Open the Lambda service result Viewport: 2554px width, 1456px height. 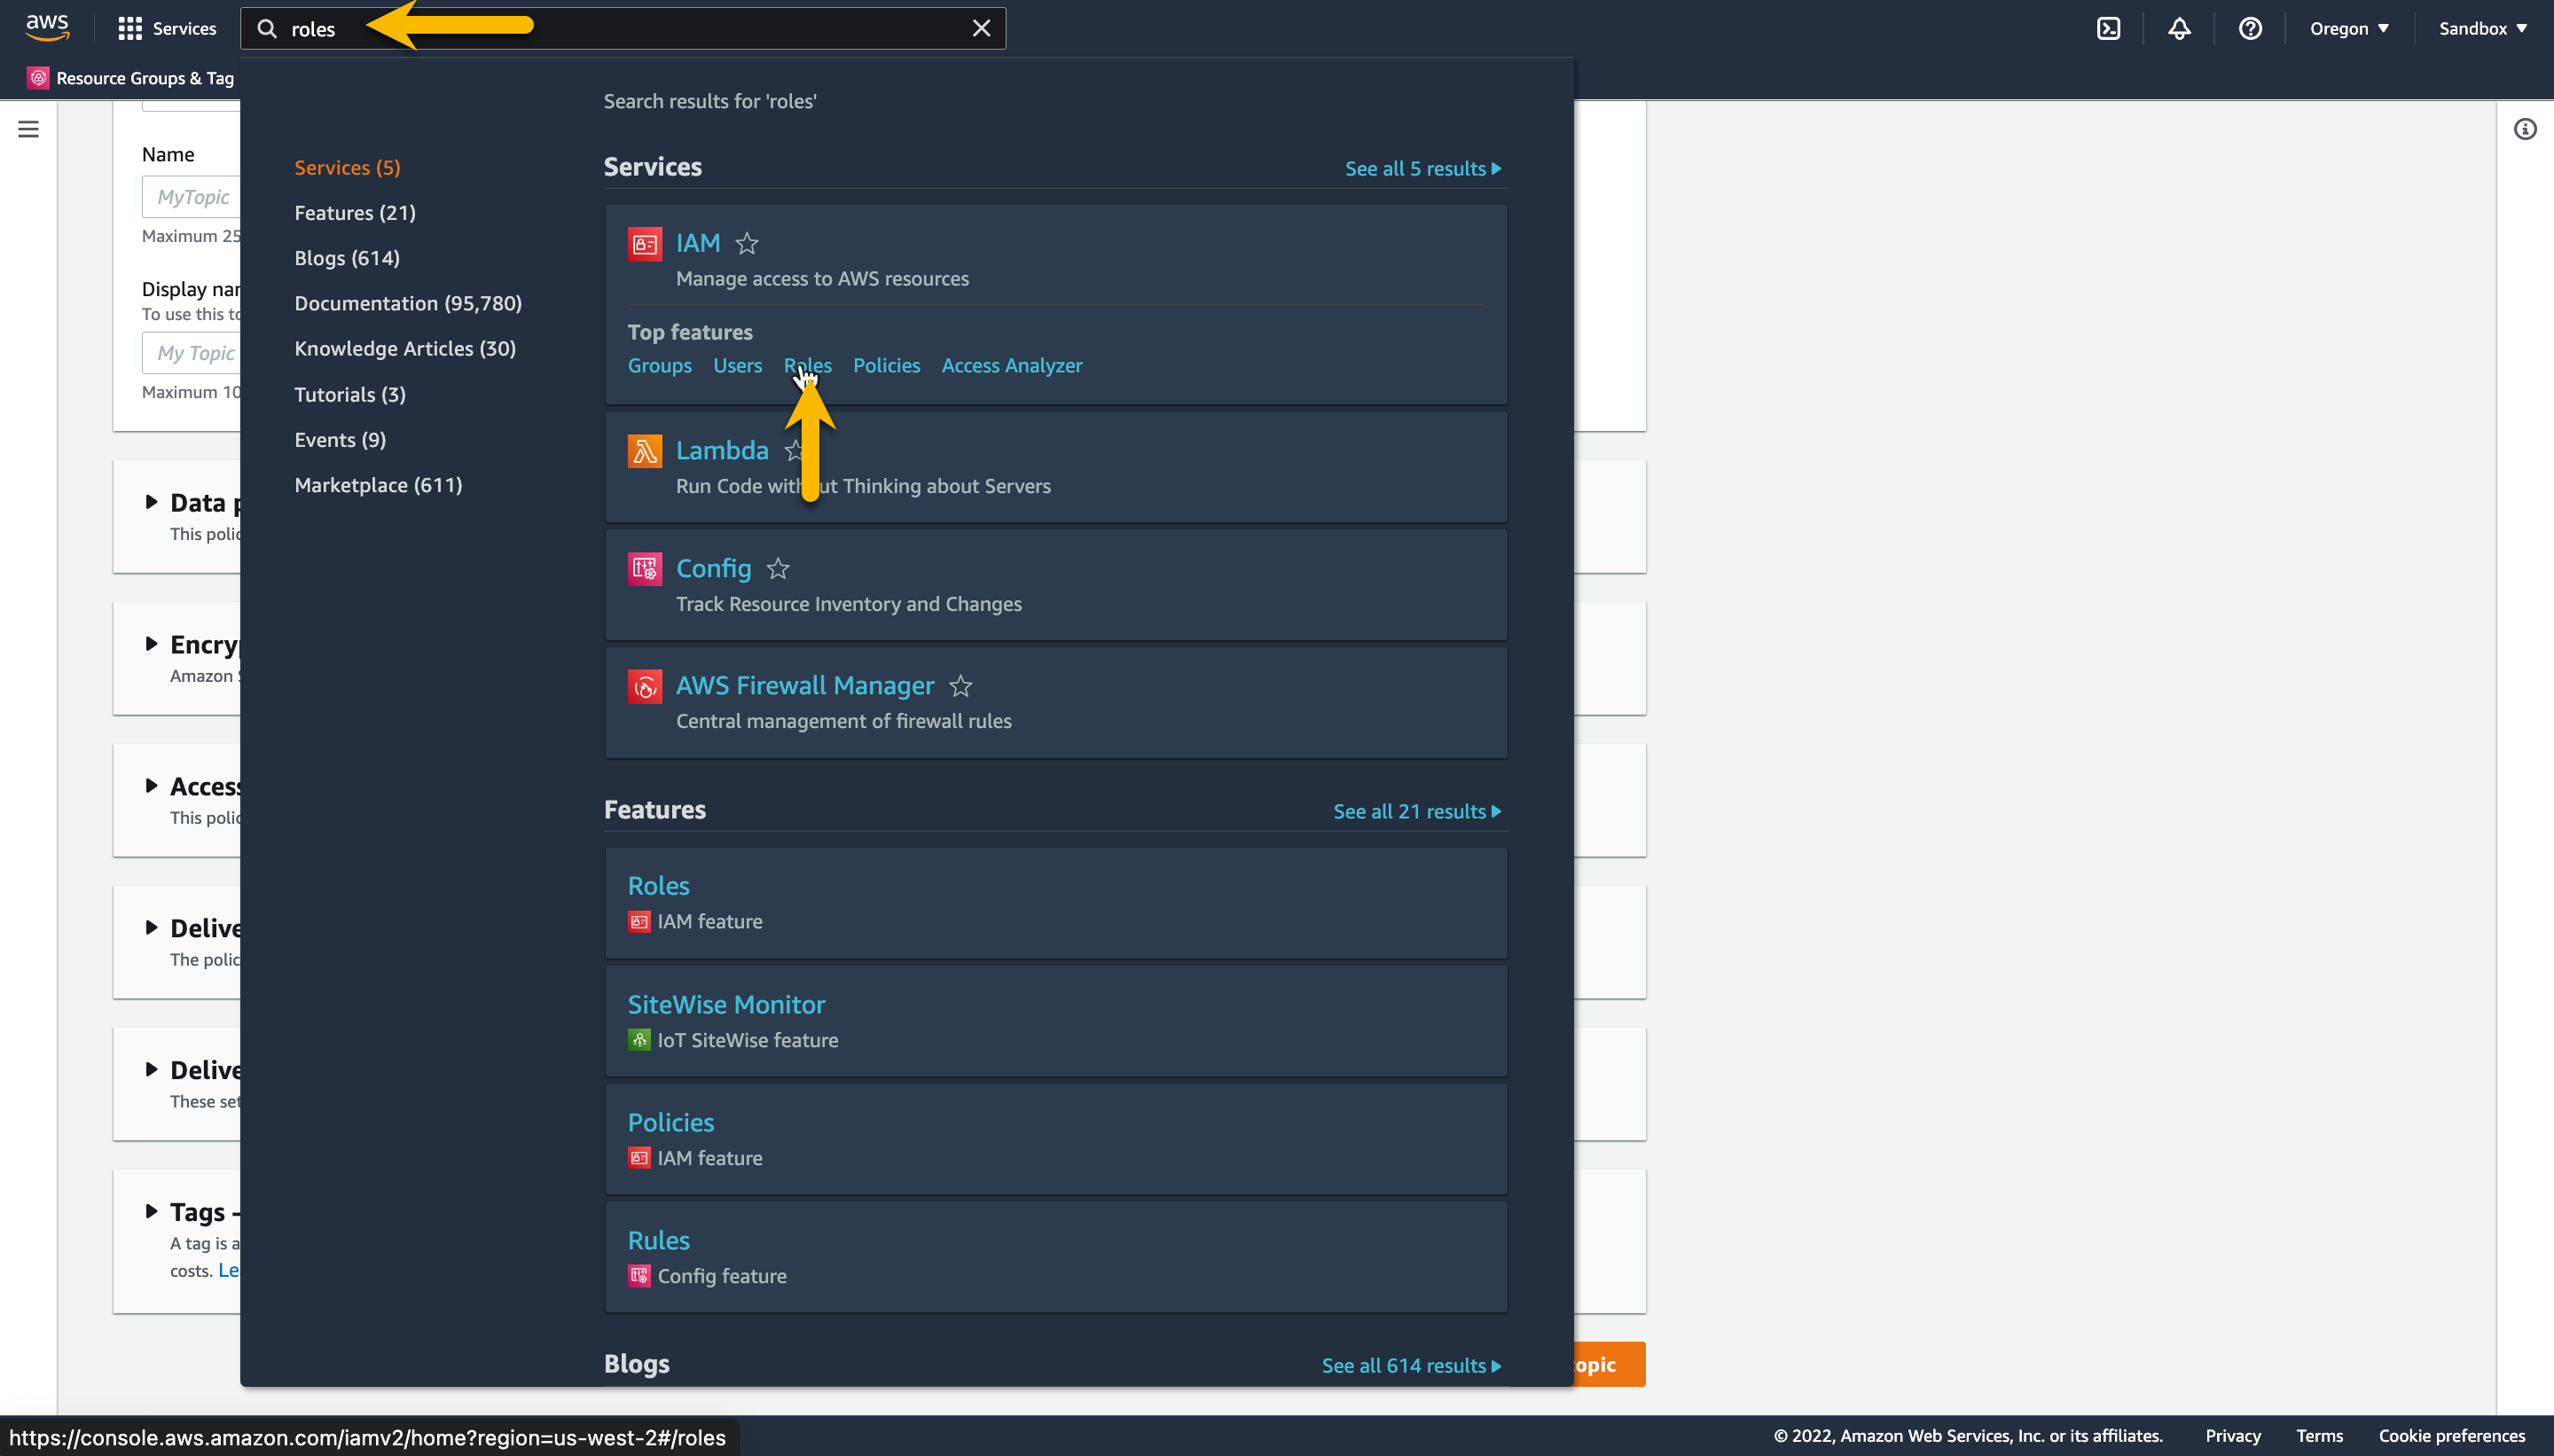click(721, 451)
